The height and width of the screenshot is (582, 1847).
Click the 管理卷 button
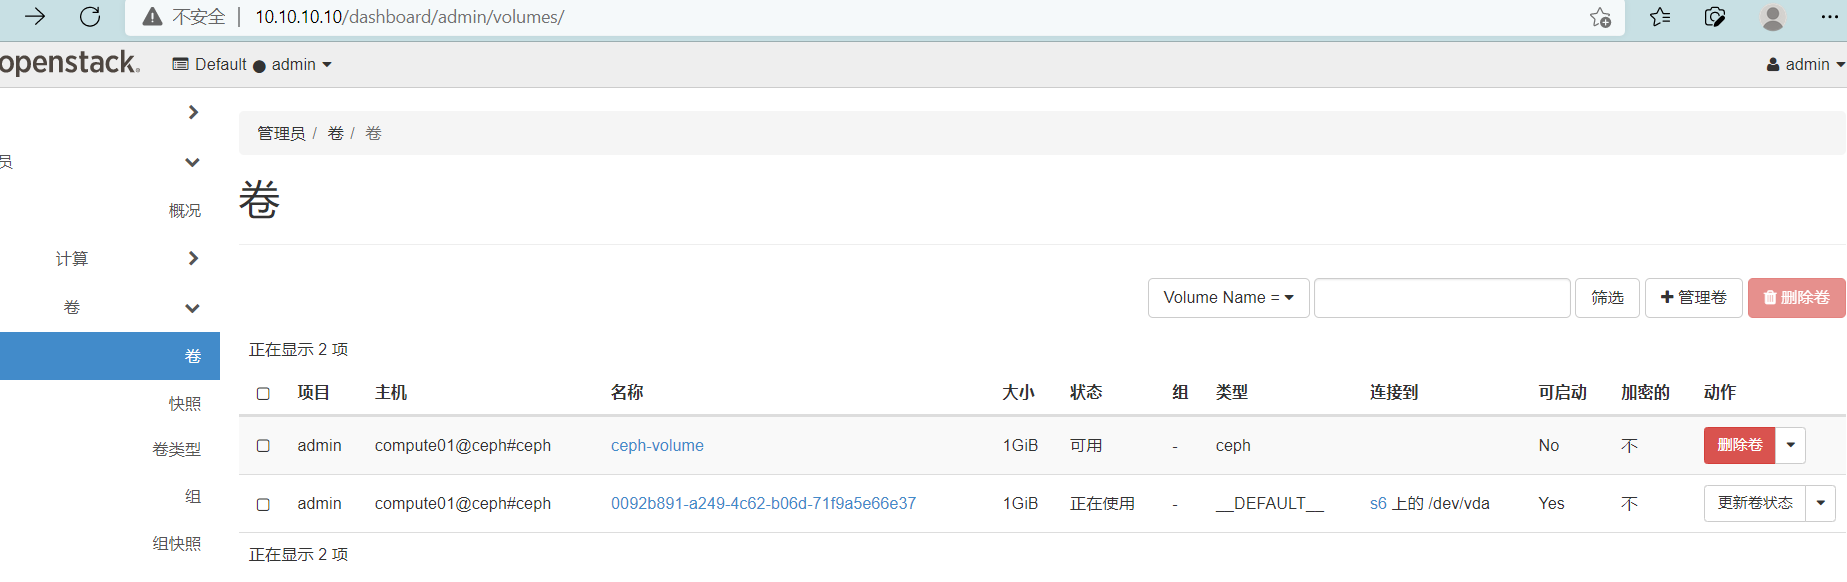pos(1693,298)
